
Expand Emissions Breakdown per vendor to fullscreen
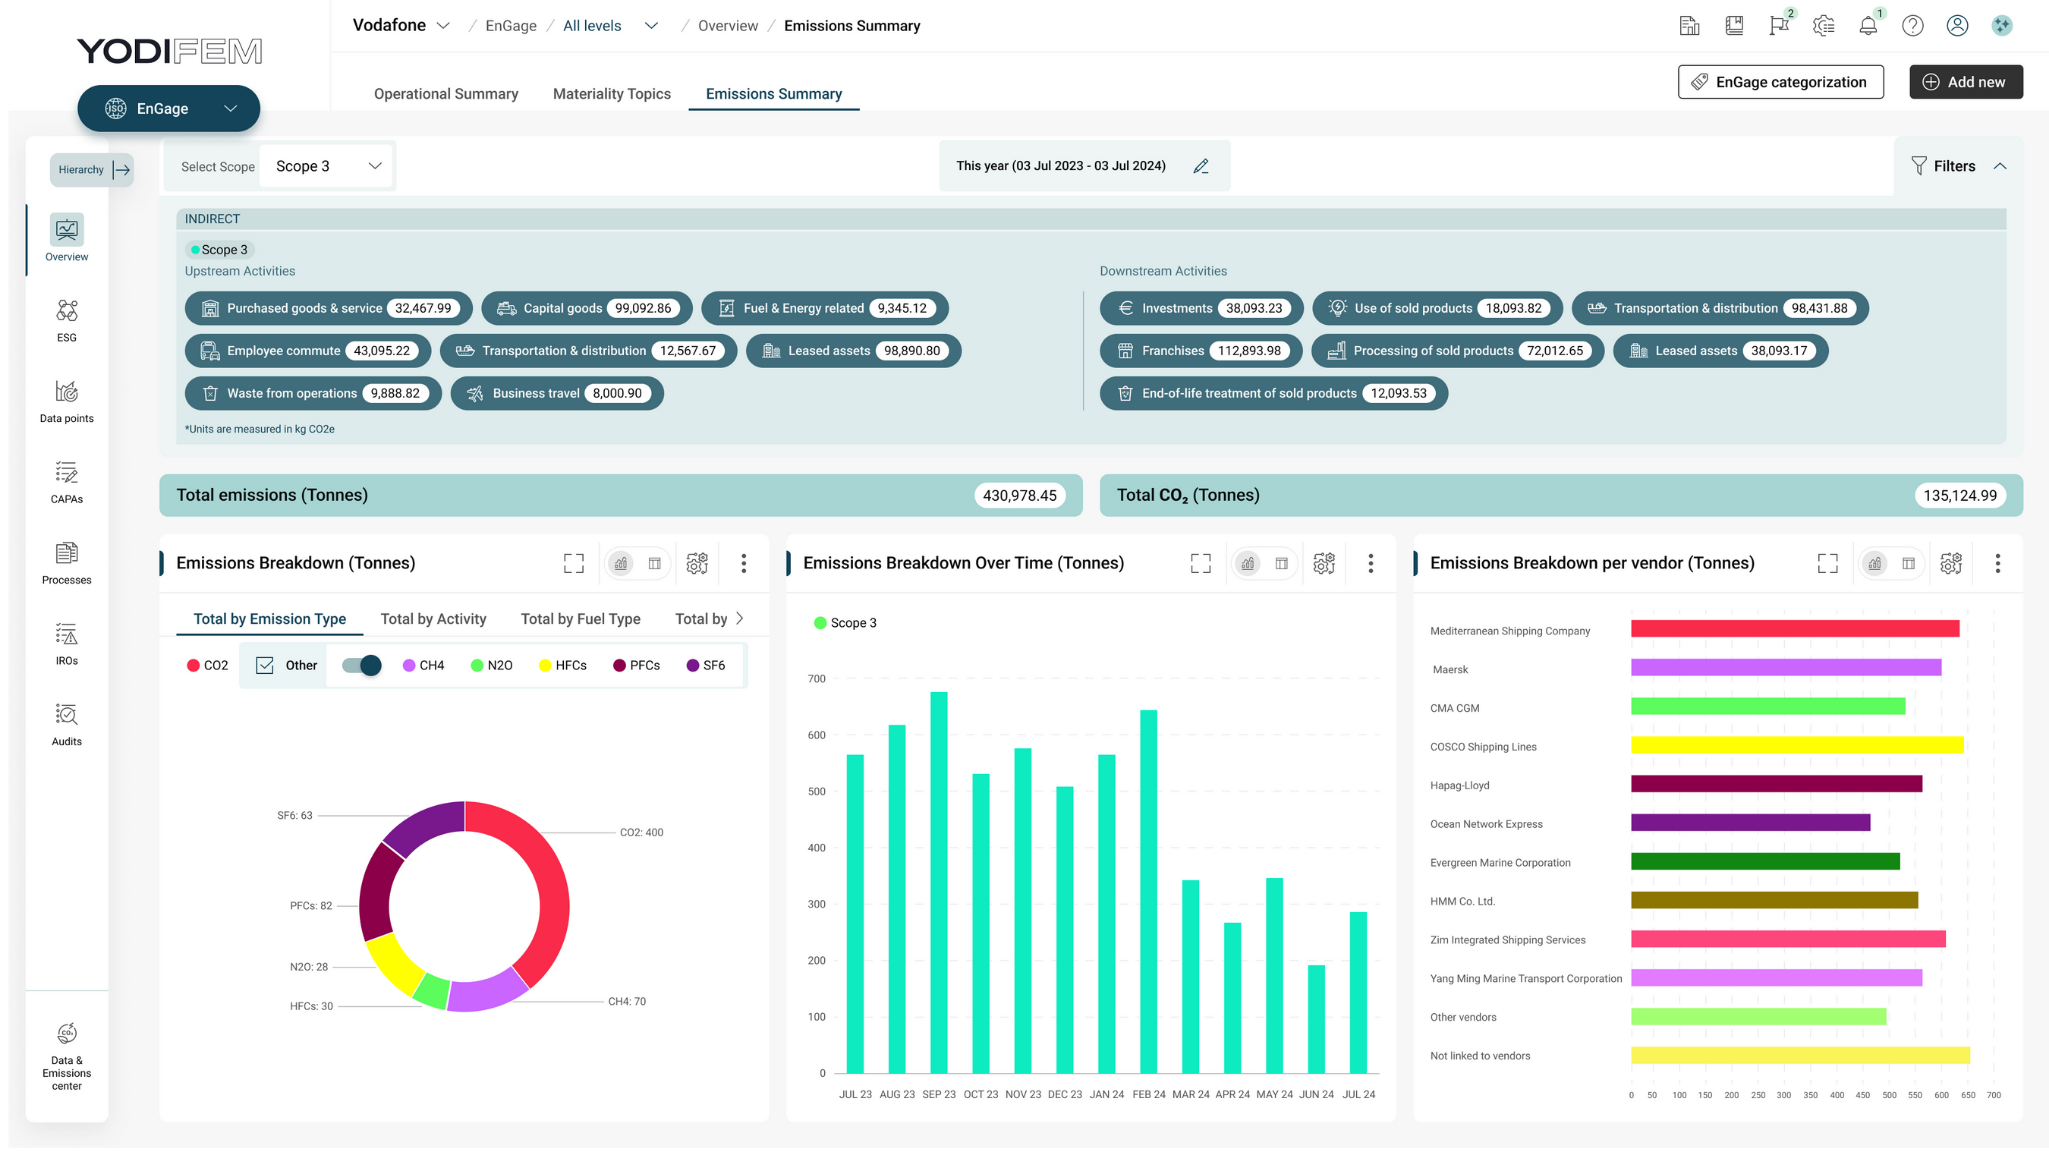click(1828, 564)
